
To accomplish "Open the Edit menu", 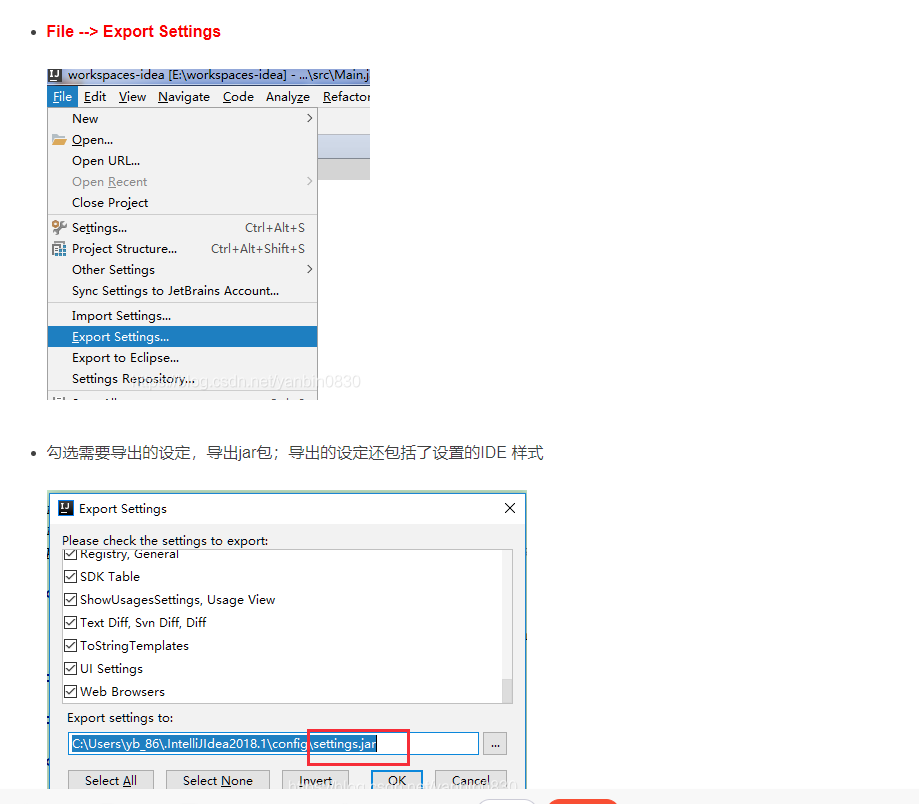I will pyautogui.click(x=94, y=97).
